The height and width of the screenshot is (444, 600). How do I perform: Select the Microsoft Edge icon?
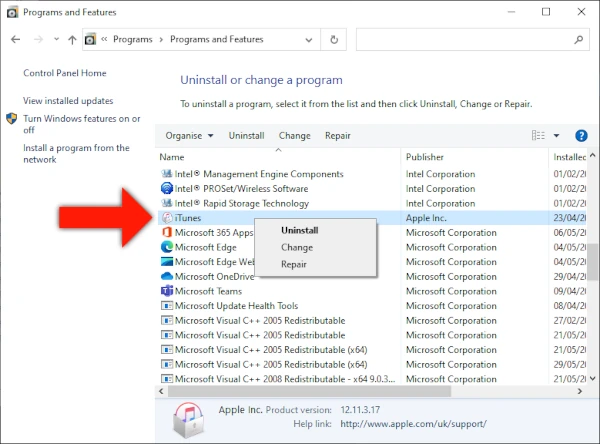pyautogui.click(x=167, y=247)
